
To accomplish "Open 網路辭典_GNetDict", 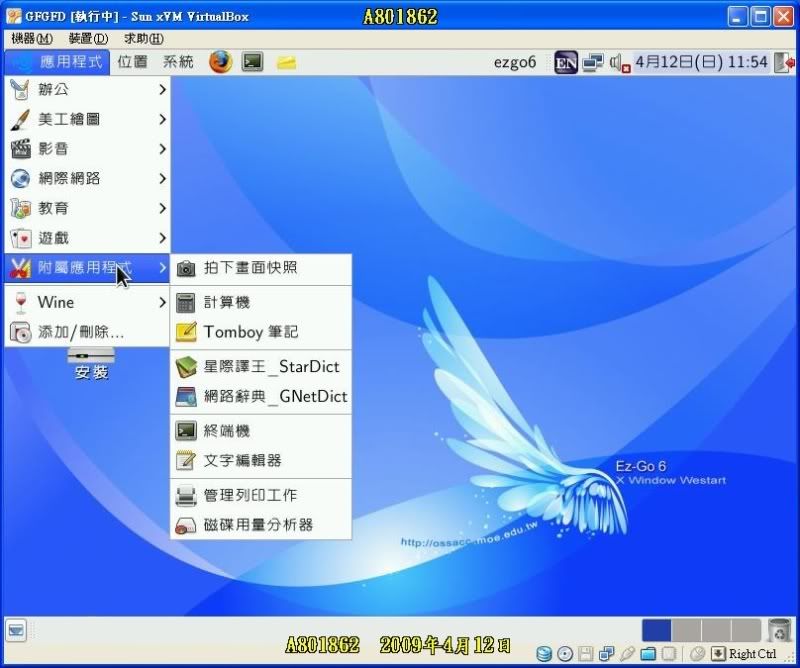I will [261, 397].
